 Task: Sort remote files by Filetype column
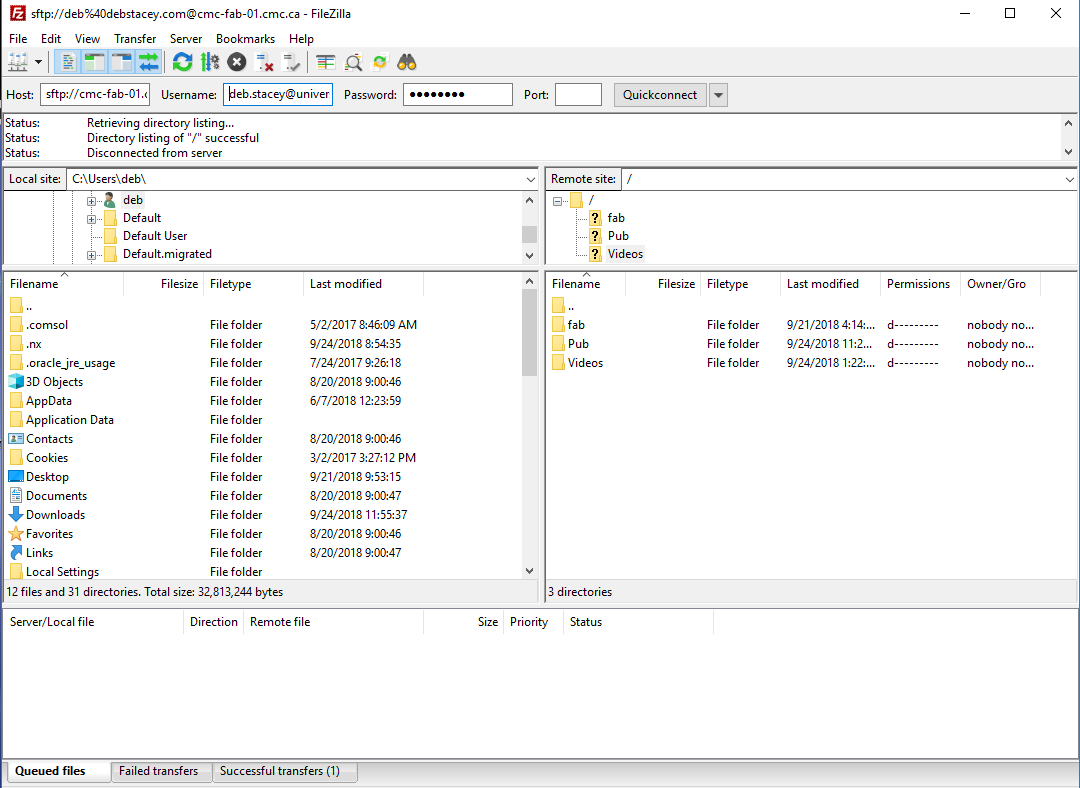tap(740, 284)
